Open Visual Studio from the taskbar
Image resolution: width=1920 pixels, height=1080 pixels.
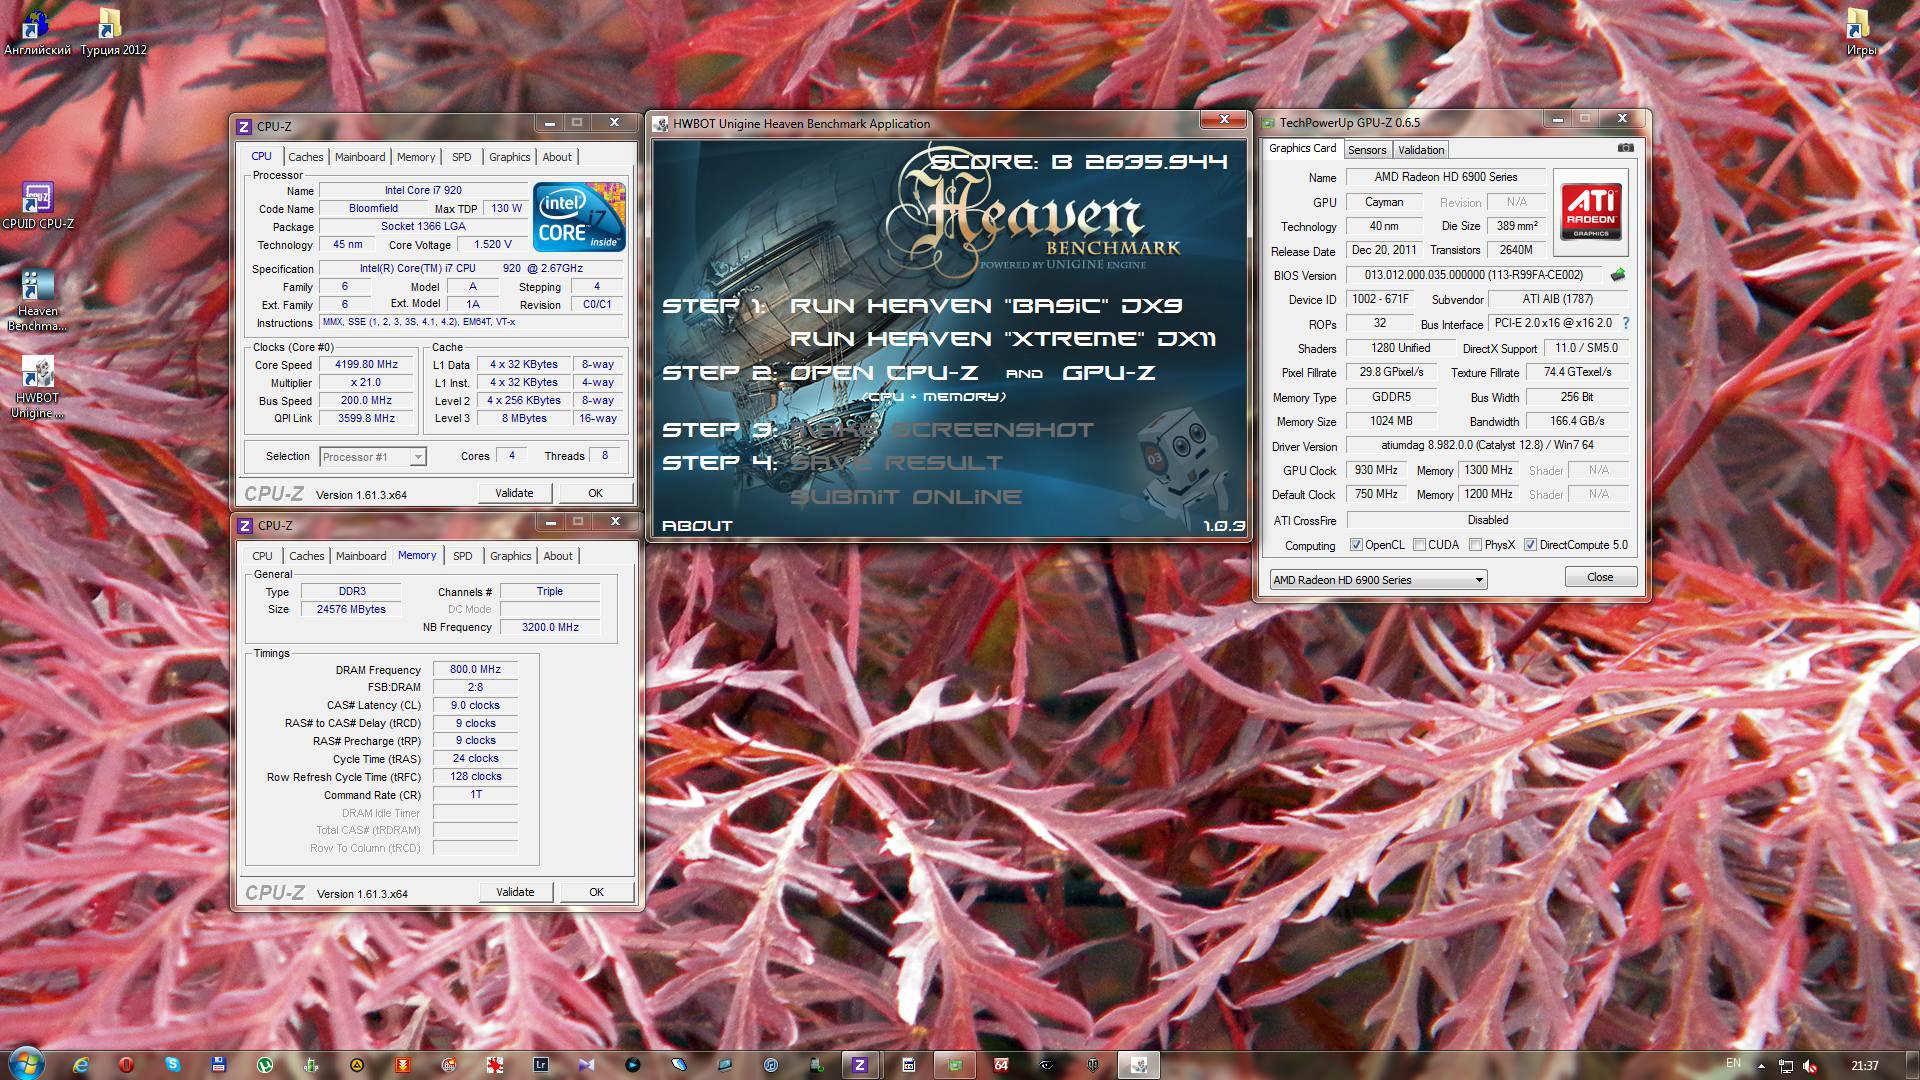point(587,1065)
